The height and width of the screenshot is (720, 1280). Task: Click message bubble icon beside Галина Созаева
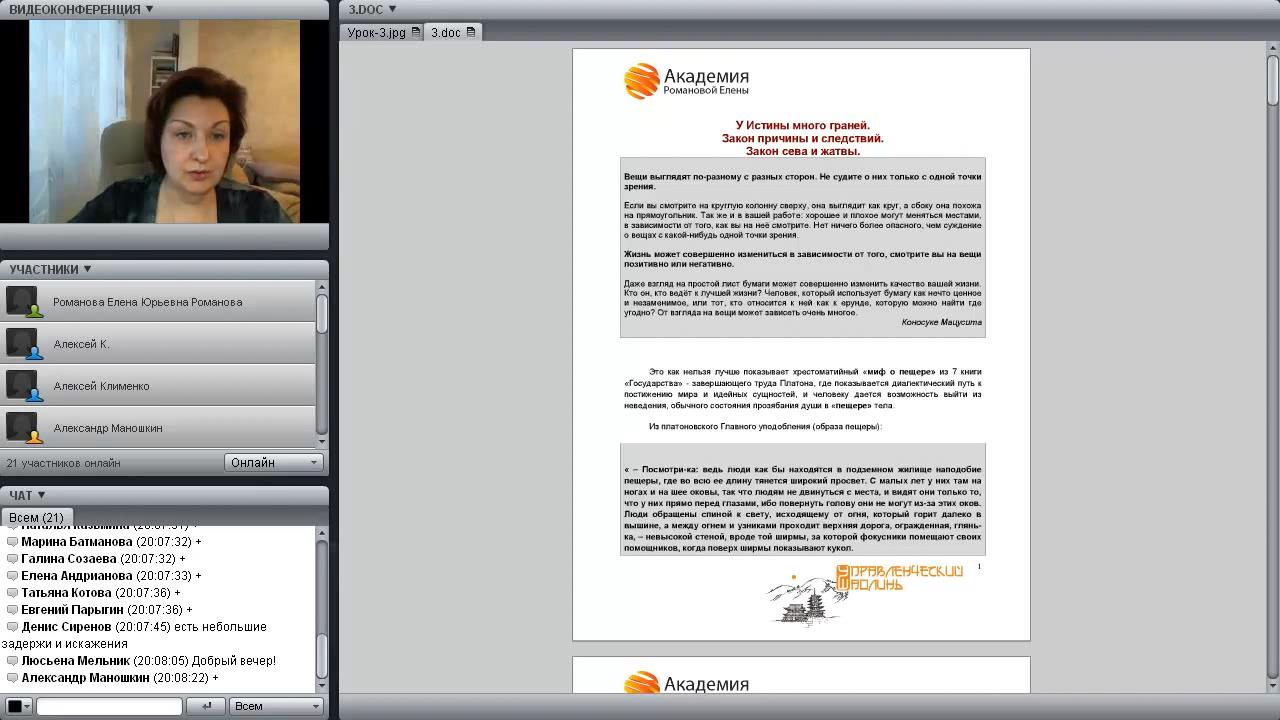pos(12,559)
